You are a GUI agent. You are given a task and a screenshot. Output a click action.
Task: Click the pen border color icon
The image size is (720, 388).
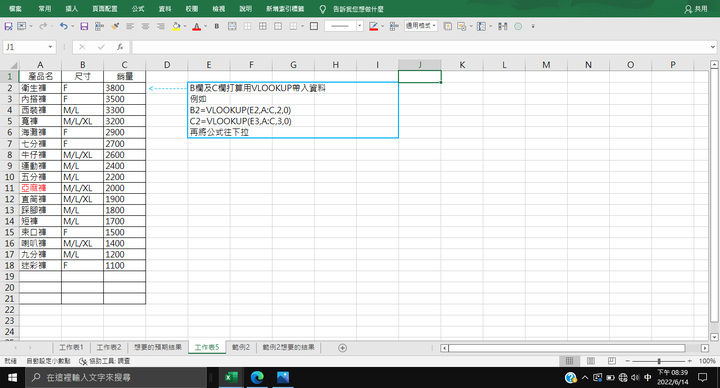click(373, 26)
